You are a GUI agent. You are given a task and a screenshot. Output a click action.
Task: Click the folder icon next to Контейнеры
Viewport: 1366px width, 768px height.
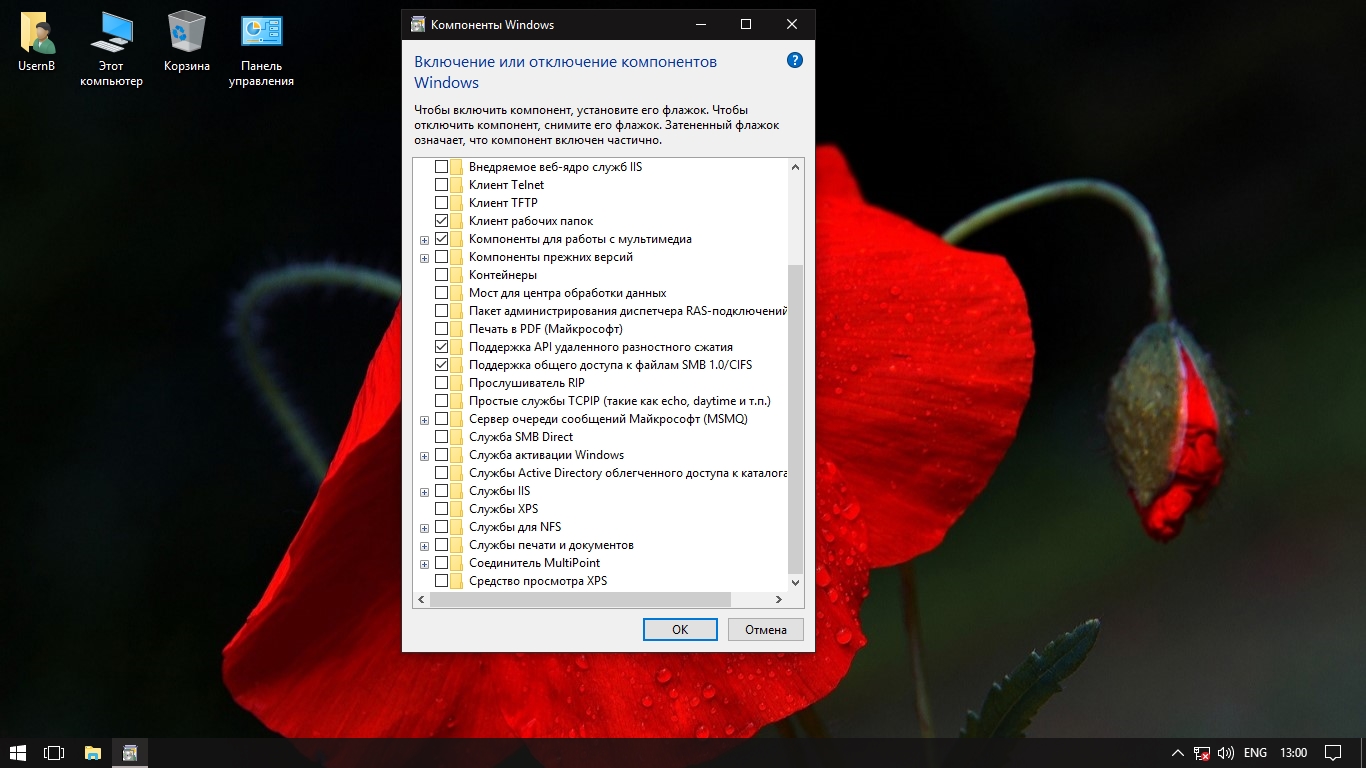pos(457,275)
